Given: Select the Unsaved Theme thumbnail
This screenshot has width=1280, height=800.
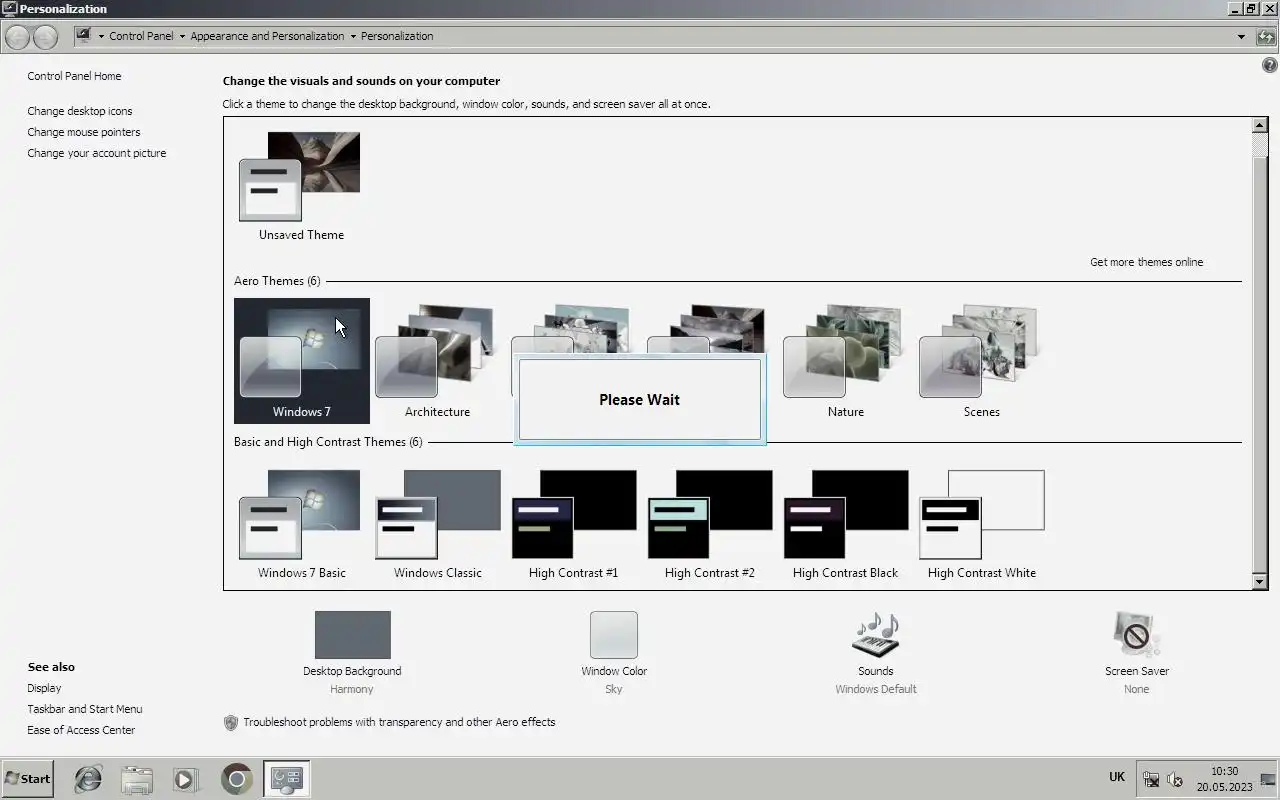Looking at the screenshot, I should pos(301,187).
